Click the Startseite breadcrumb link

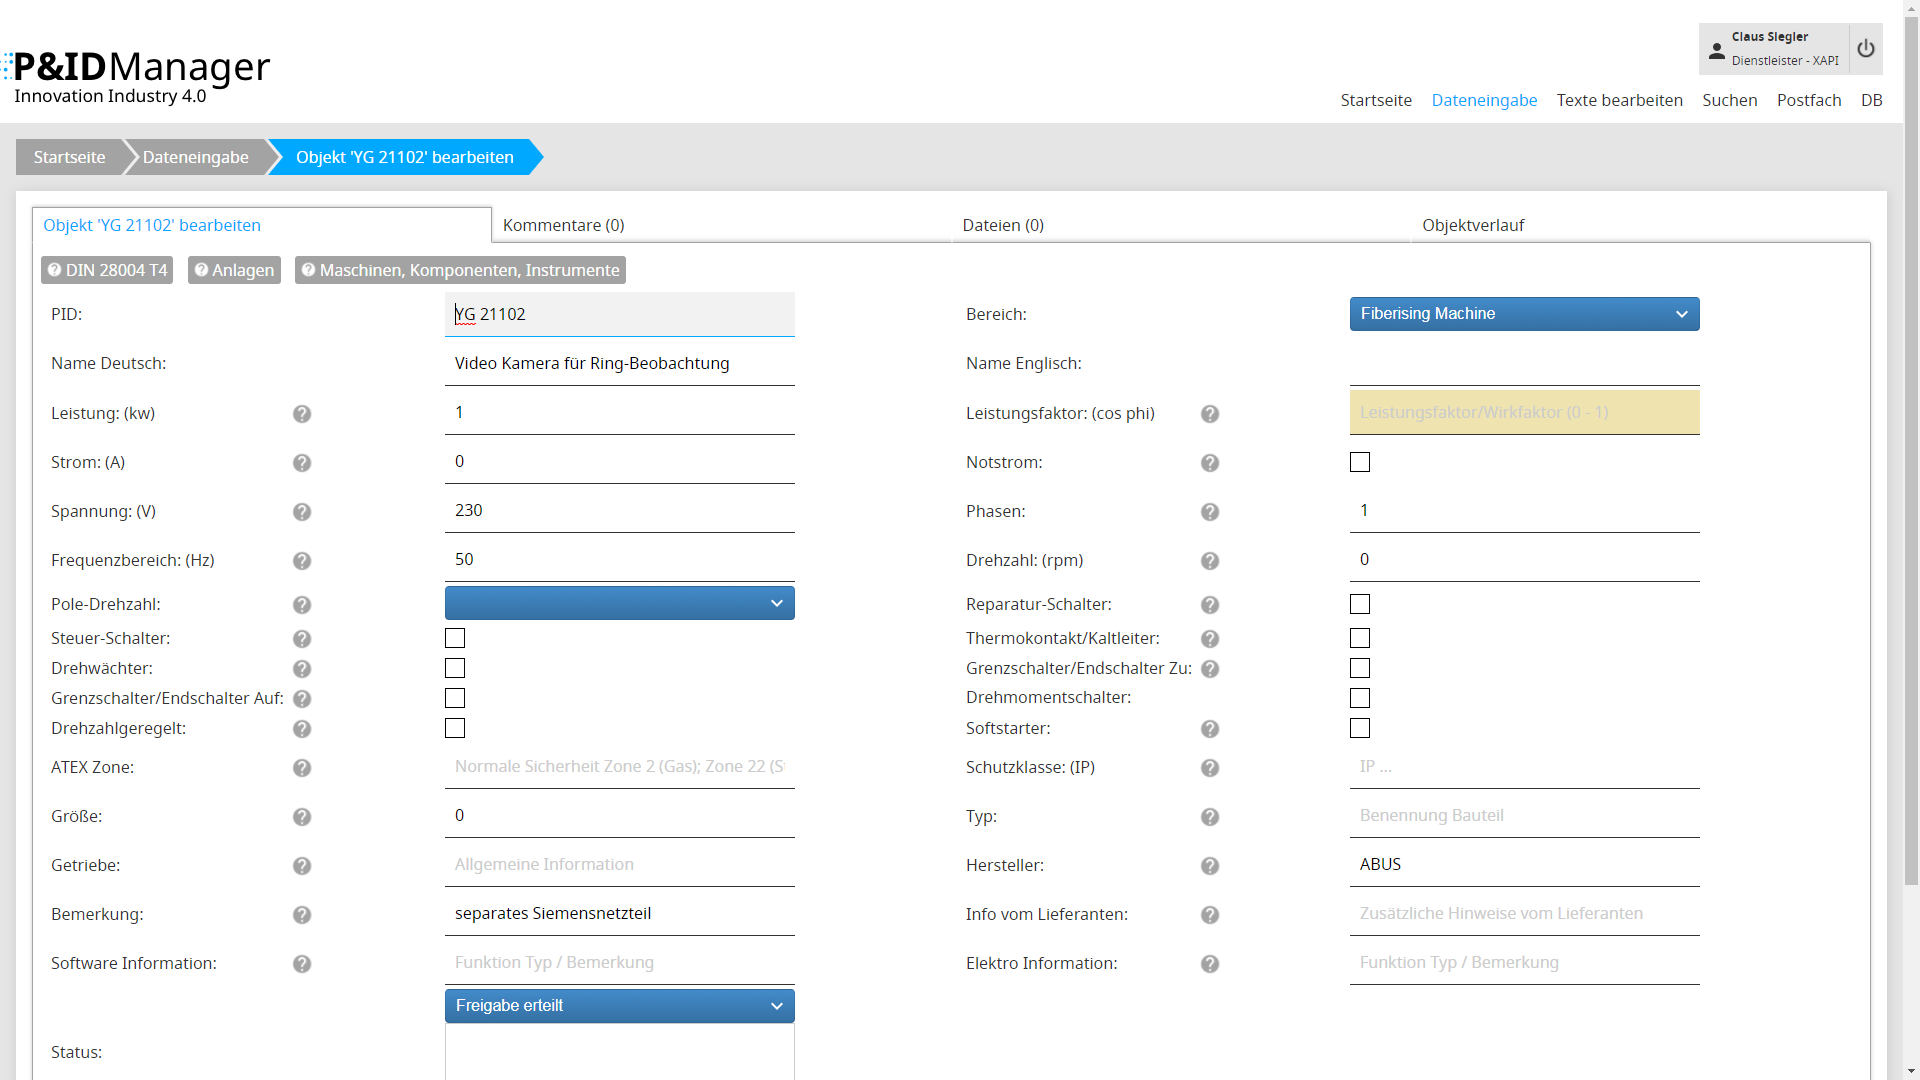click(x=69, y=157)
